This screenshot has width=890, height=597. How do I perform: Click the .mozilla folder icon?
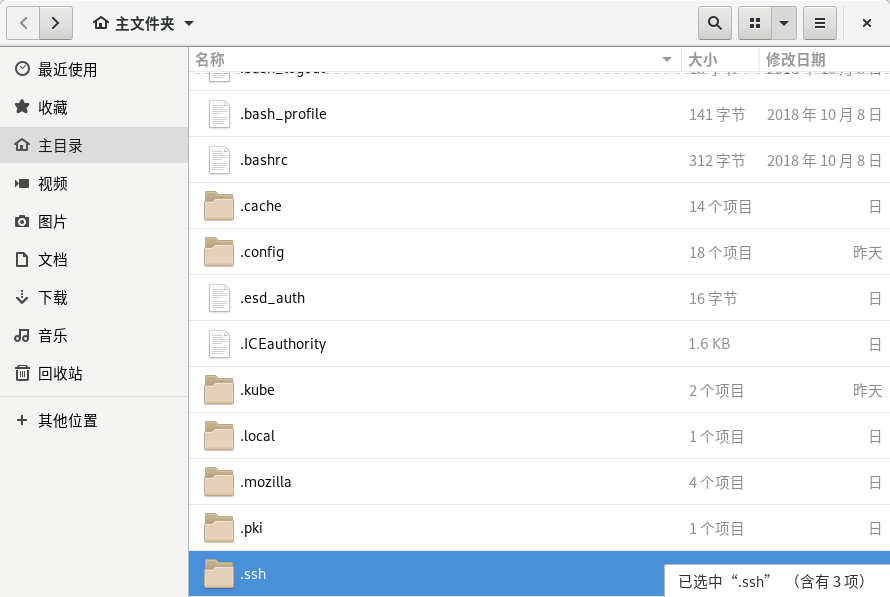[x=219, y=481]
